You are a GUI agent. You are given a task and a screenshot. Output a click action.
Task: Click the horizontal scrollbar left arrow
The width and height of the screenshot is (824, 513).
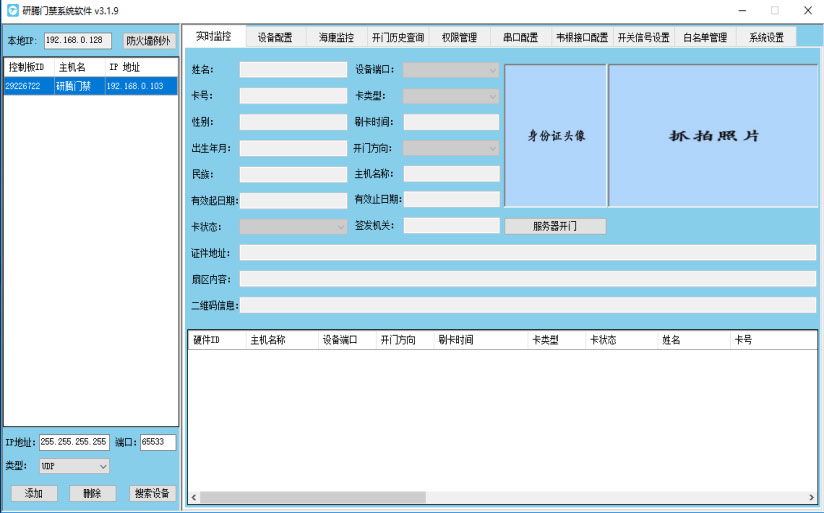click(194, 497)
